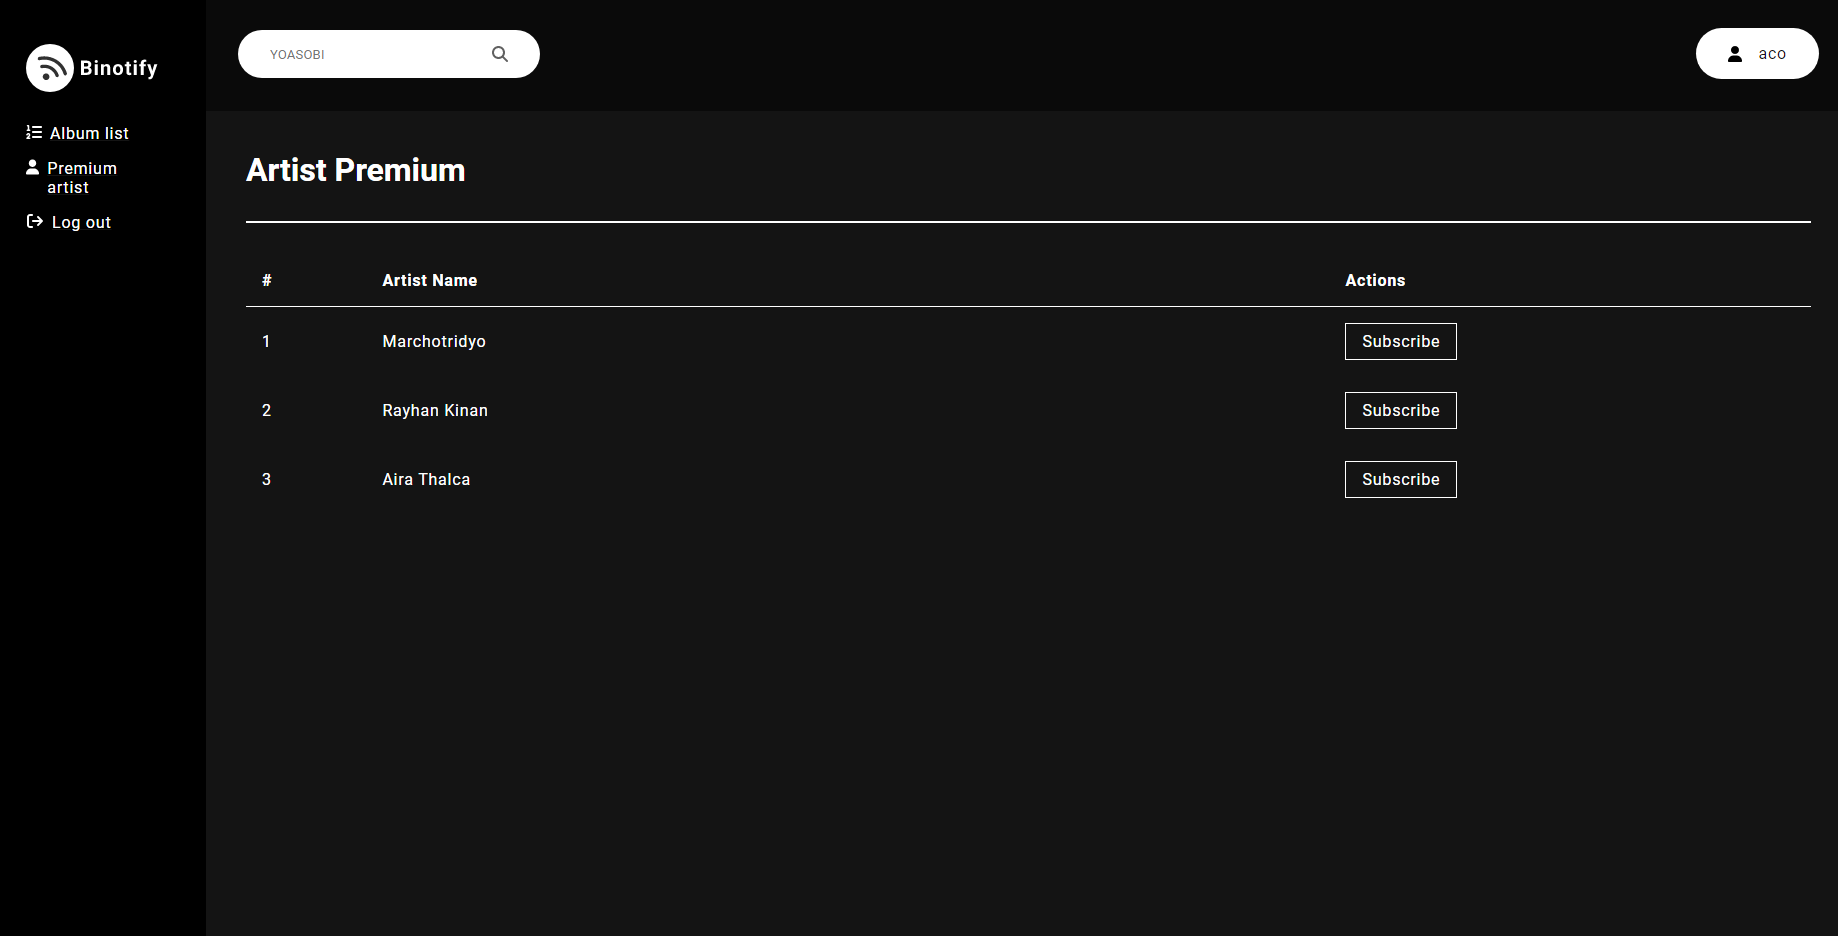Select the Rayhan Kinan artist name
The image size is (1838, 936).
(435, 410)
